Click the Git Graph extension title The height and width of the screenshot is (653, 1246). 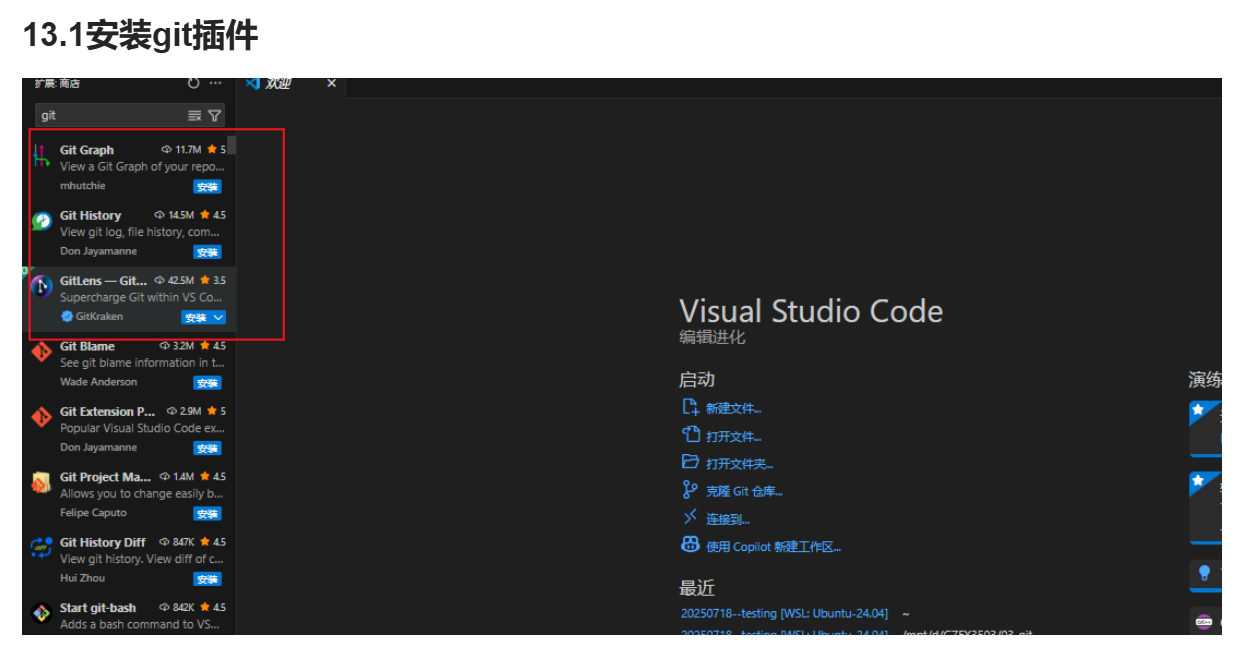pos(87,150)
